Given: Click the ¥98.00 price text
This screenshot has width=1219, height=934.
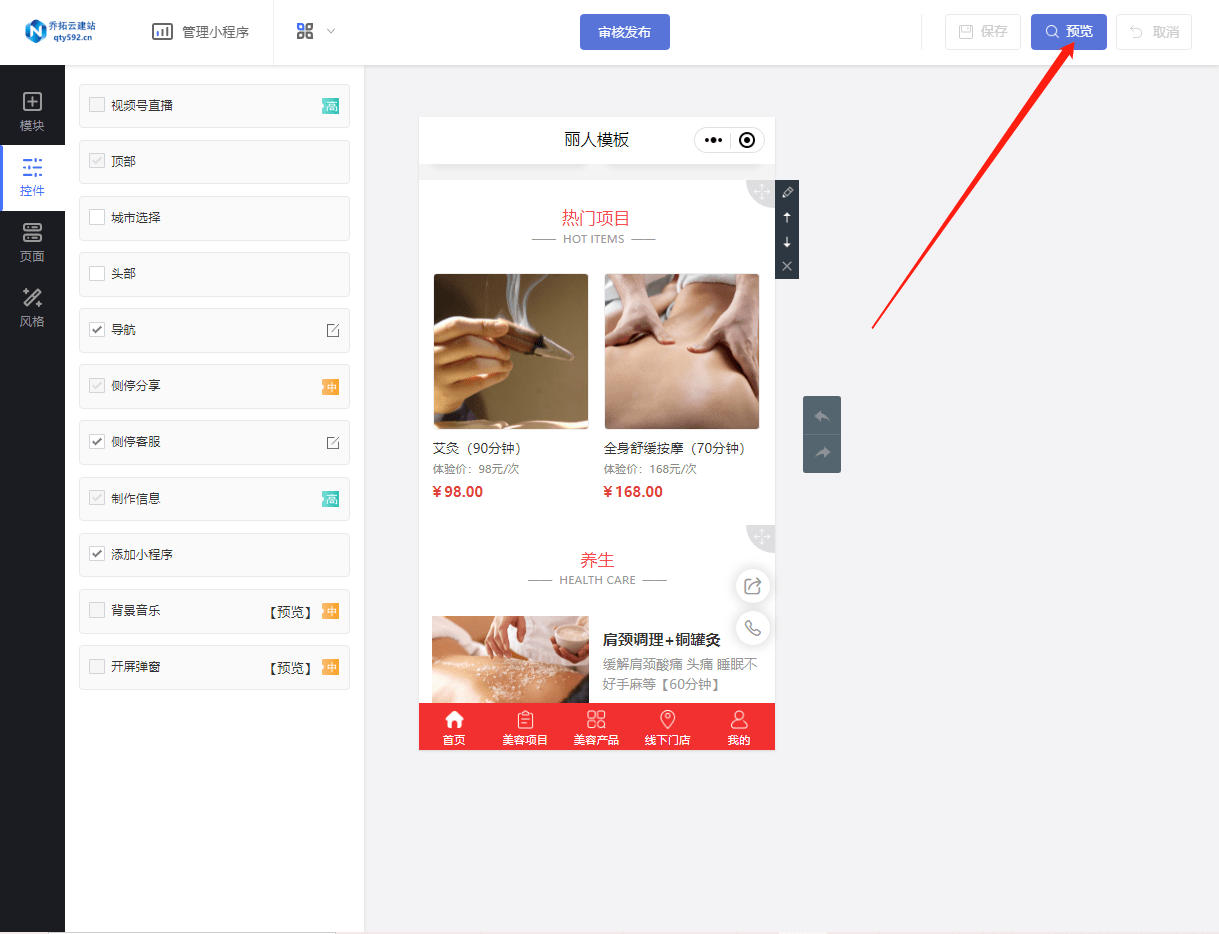Looking at the screenshot, I should (458, 492).
